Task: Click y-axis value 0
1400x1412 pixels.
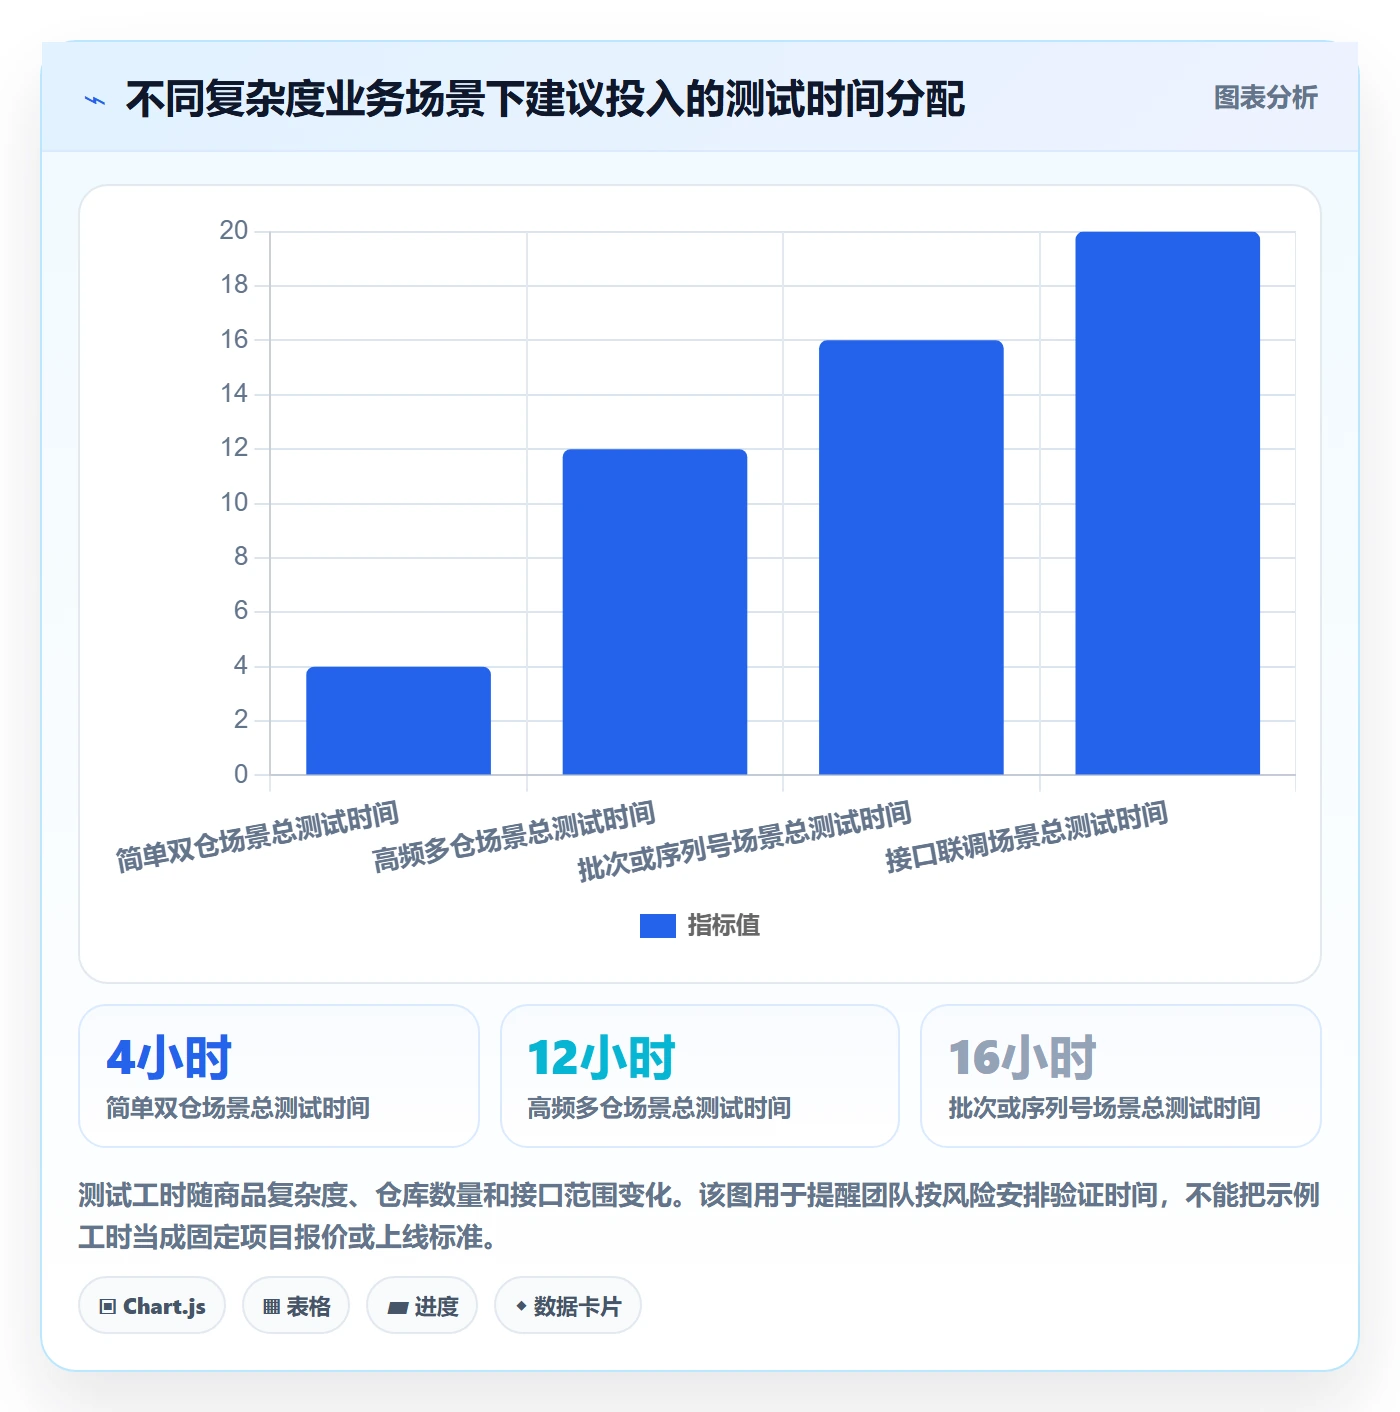Action: (x=241, y=774)
